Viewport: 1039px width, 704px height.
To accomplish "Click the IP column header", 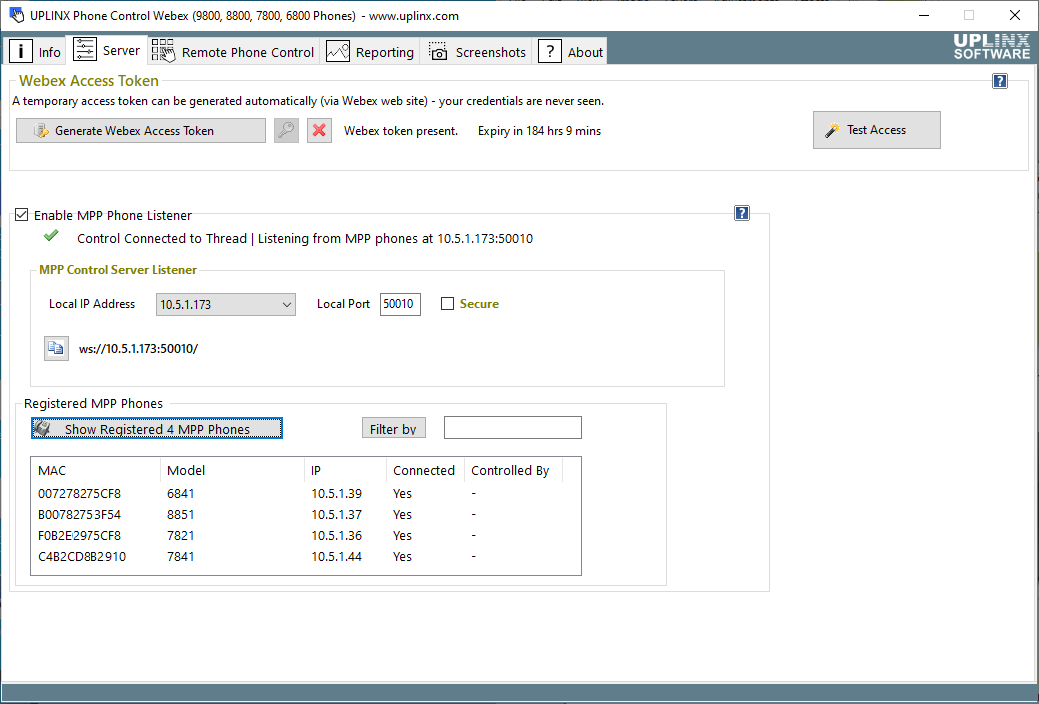I will [345, 471].
